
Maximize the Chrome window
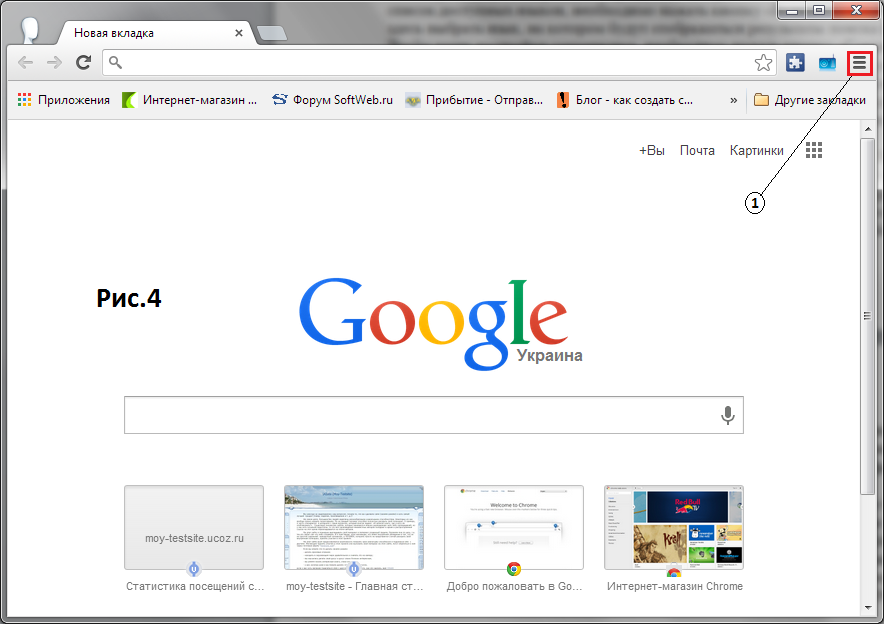pyautogui.click(x=819, y=10)
